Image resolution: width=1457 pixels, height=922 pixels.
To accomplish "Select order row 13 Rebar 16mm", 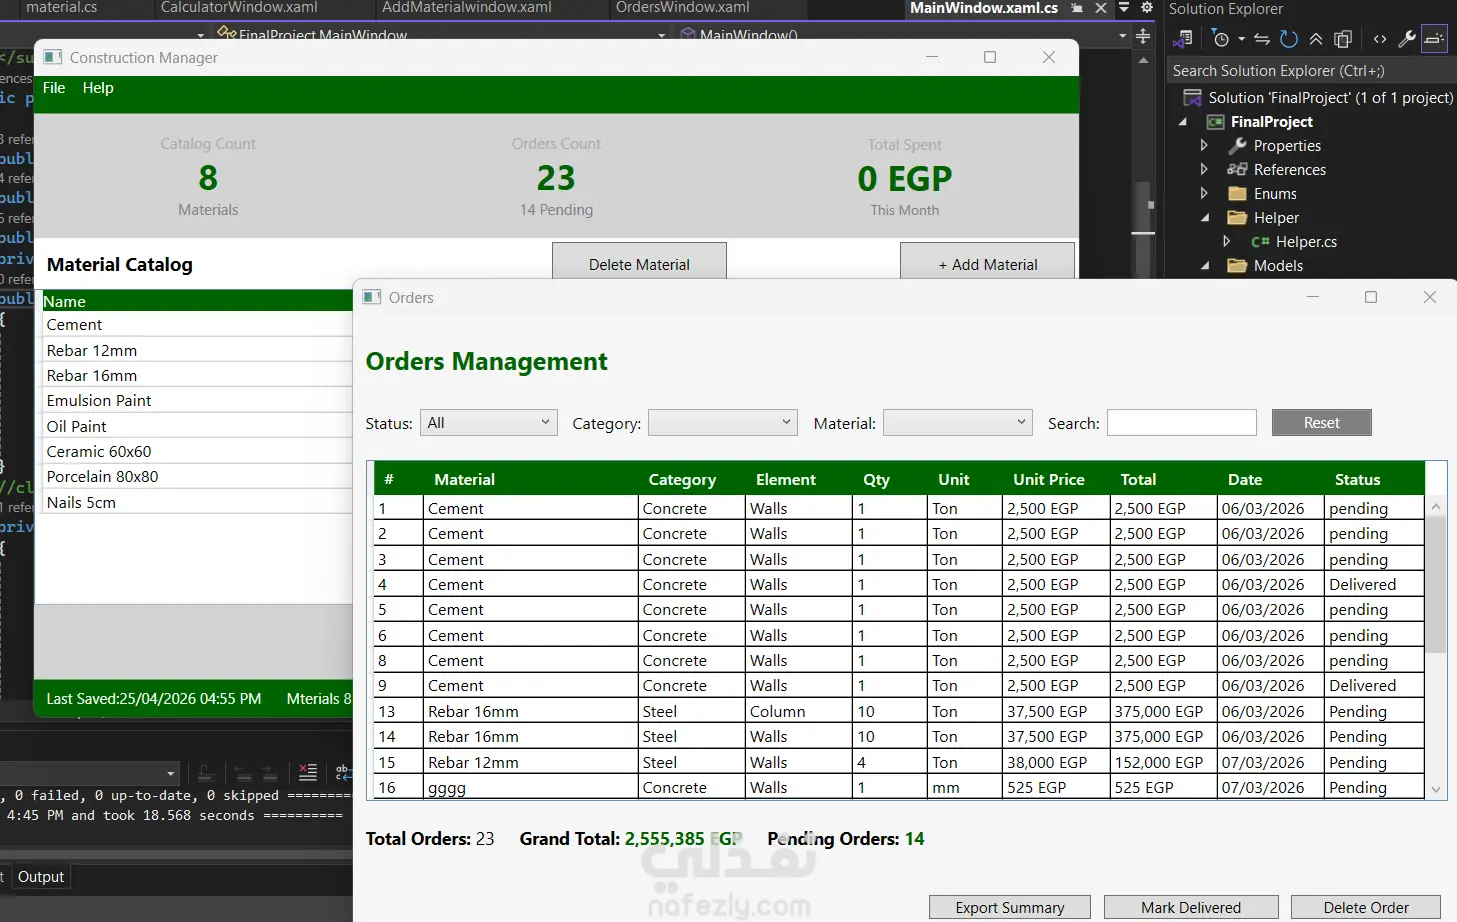I will click(x=899, y=712).
